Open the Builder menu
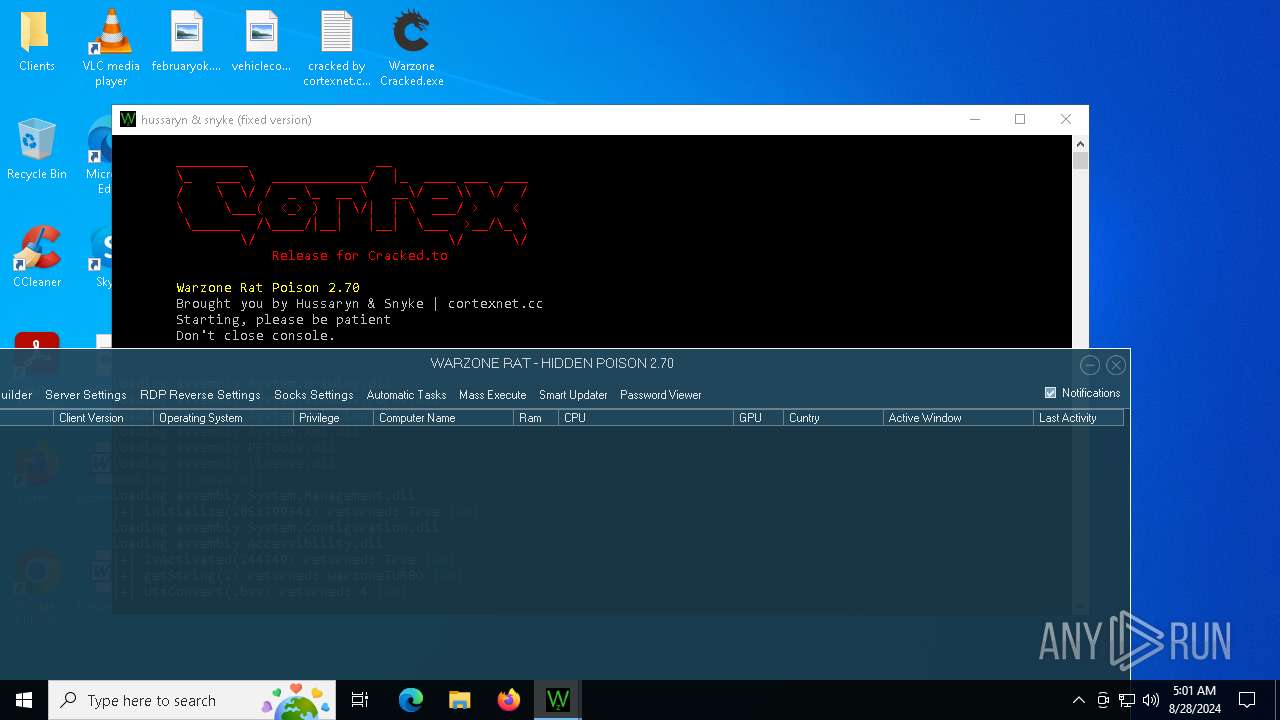The width and height of the screenshot is (1280, 720). [x=16, y=395]
